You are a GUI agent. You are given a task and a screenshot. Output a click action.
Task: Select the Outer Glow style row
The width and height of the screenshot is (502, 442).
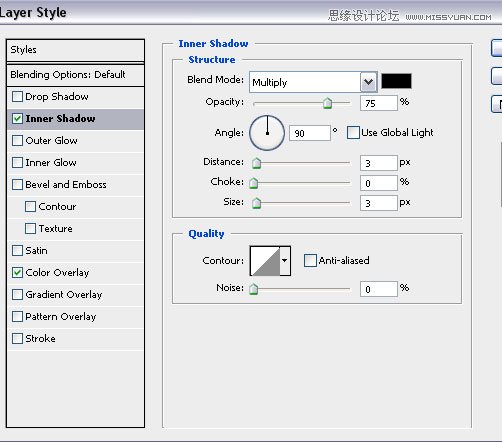pyautogui.click(x=75, y=141)
